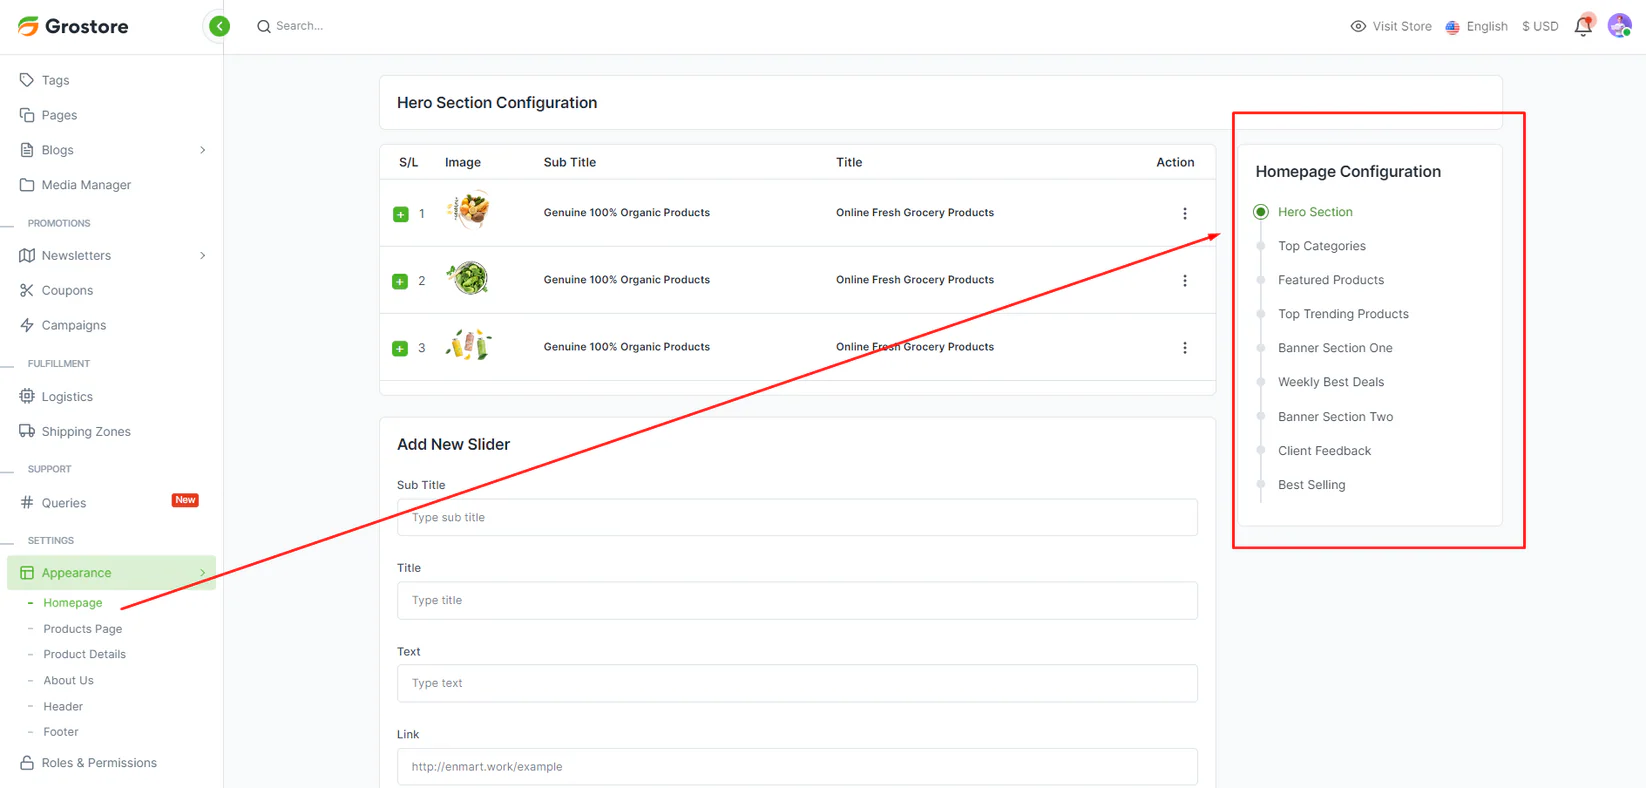This screenshot has height=788, width=1646.
Task: Click the Shipping Zones truck icon
Action: pos(27,431)
